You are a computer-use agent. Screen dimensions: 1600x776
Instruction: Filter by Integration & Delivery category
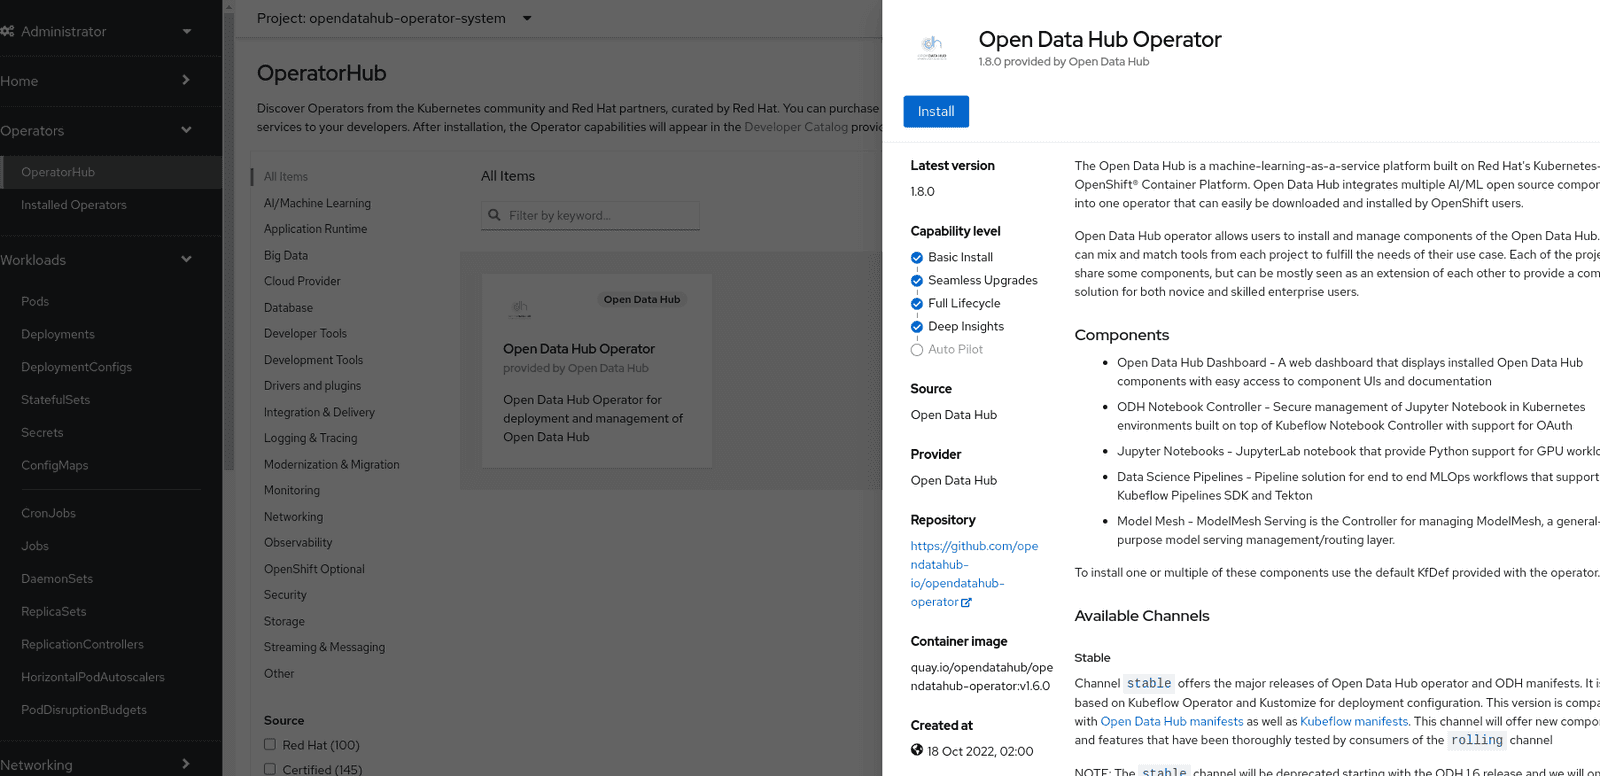click(319, 413)
